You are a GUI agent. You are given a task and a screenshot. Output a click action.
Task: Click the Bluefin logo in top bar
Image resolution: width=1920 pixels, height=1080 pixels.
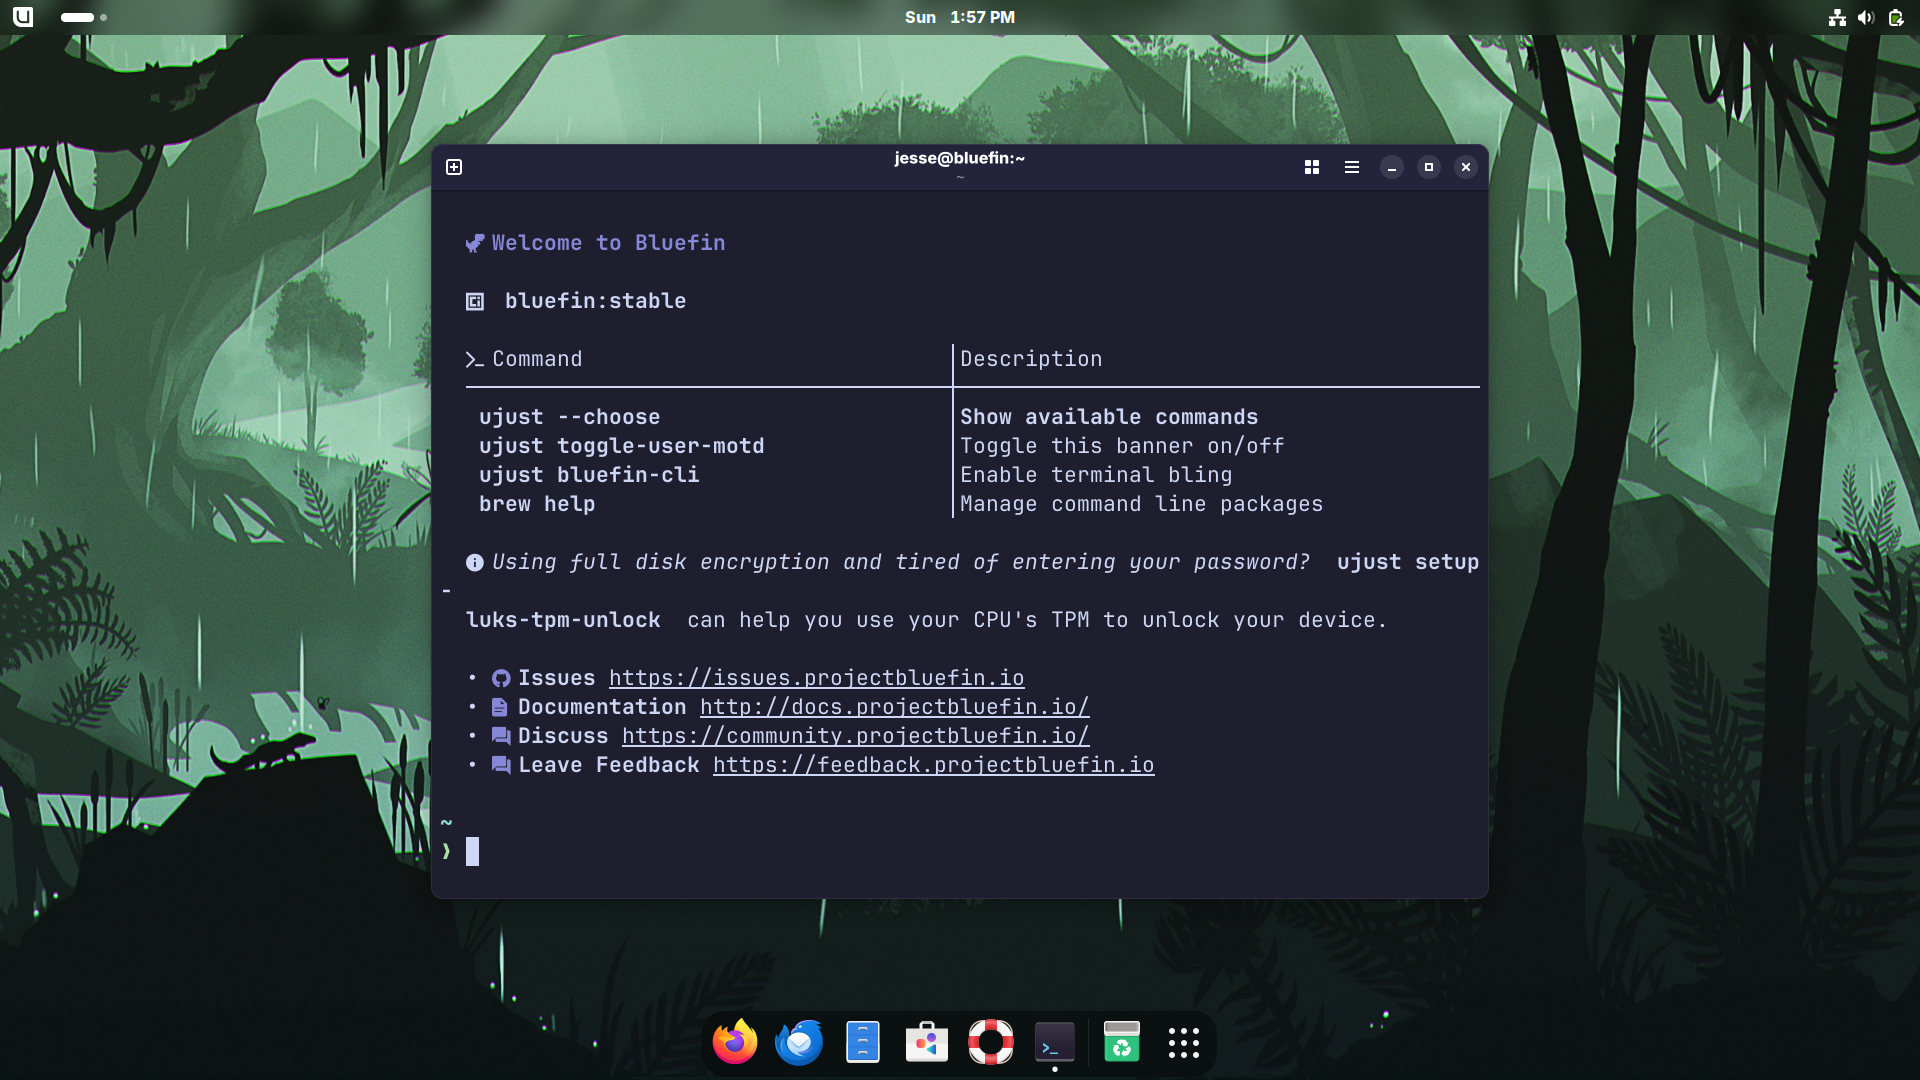[23, 17]
